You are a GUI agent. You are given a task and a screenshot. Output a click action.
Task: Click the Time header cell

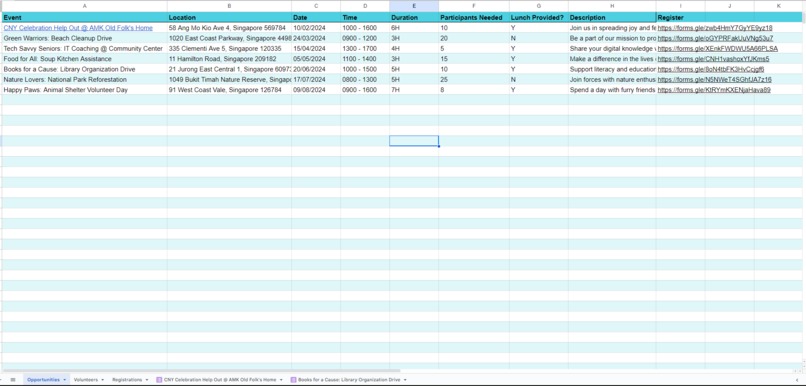pyautogui.click(x=365, y=17)
